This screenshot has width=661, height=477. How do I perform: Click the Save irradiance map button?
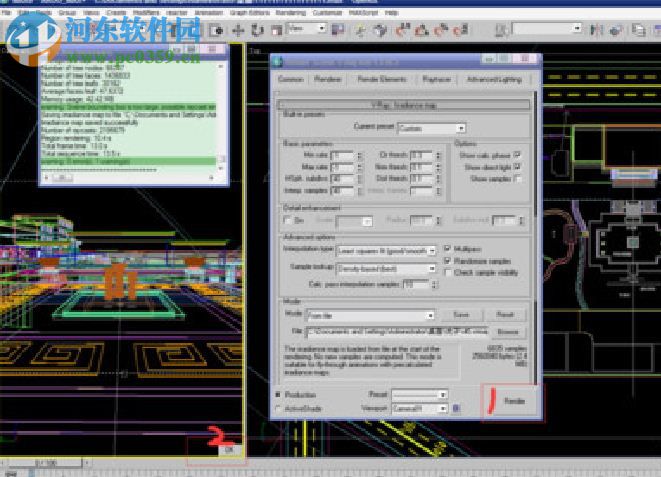(461, 315)
